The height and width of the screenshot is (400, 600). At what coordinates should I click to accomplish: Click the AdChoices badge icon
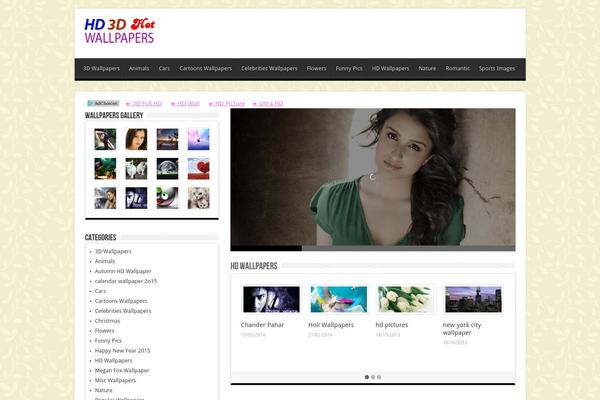click(103, 103)
